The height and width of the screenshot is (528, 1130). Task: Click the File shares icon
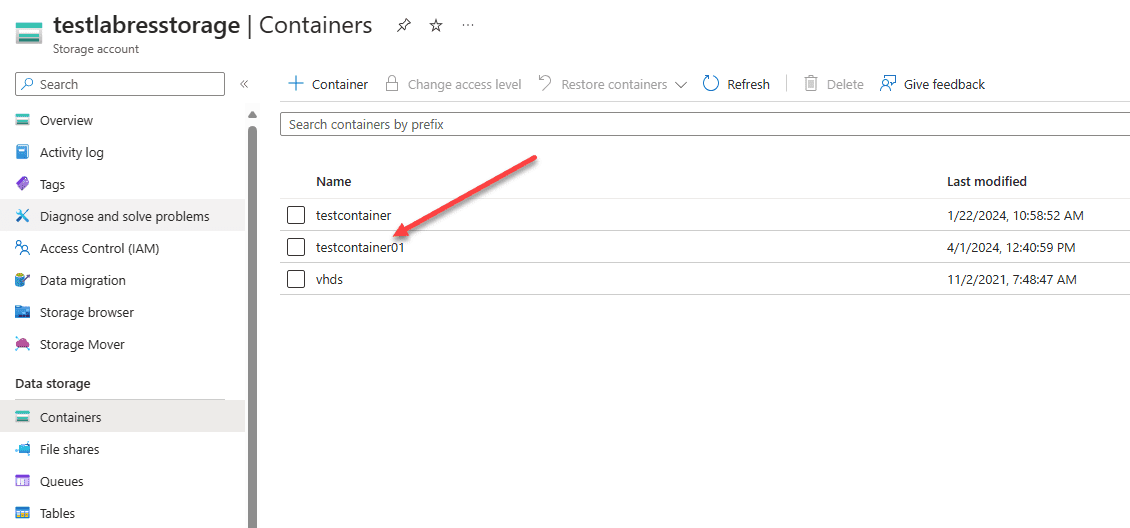tap(22, 449)
